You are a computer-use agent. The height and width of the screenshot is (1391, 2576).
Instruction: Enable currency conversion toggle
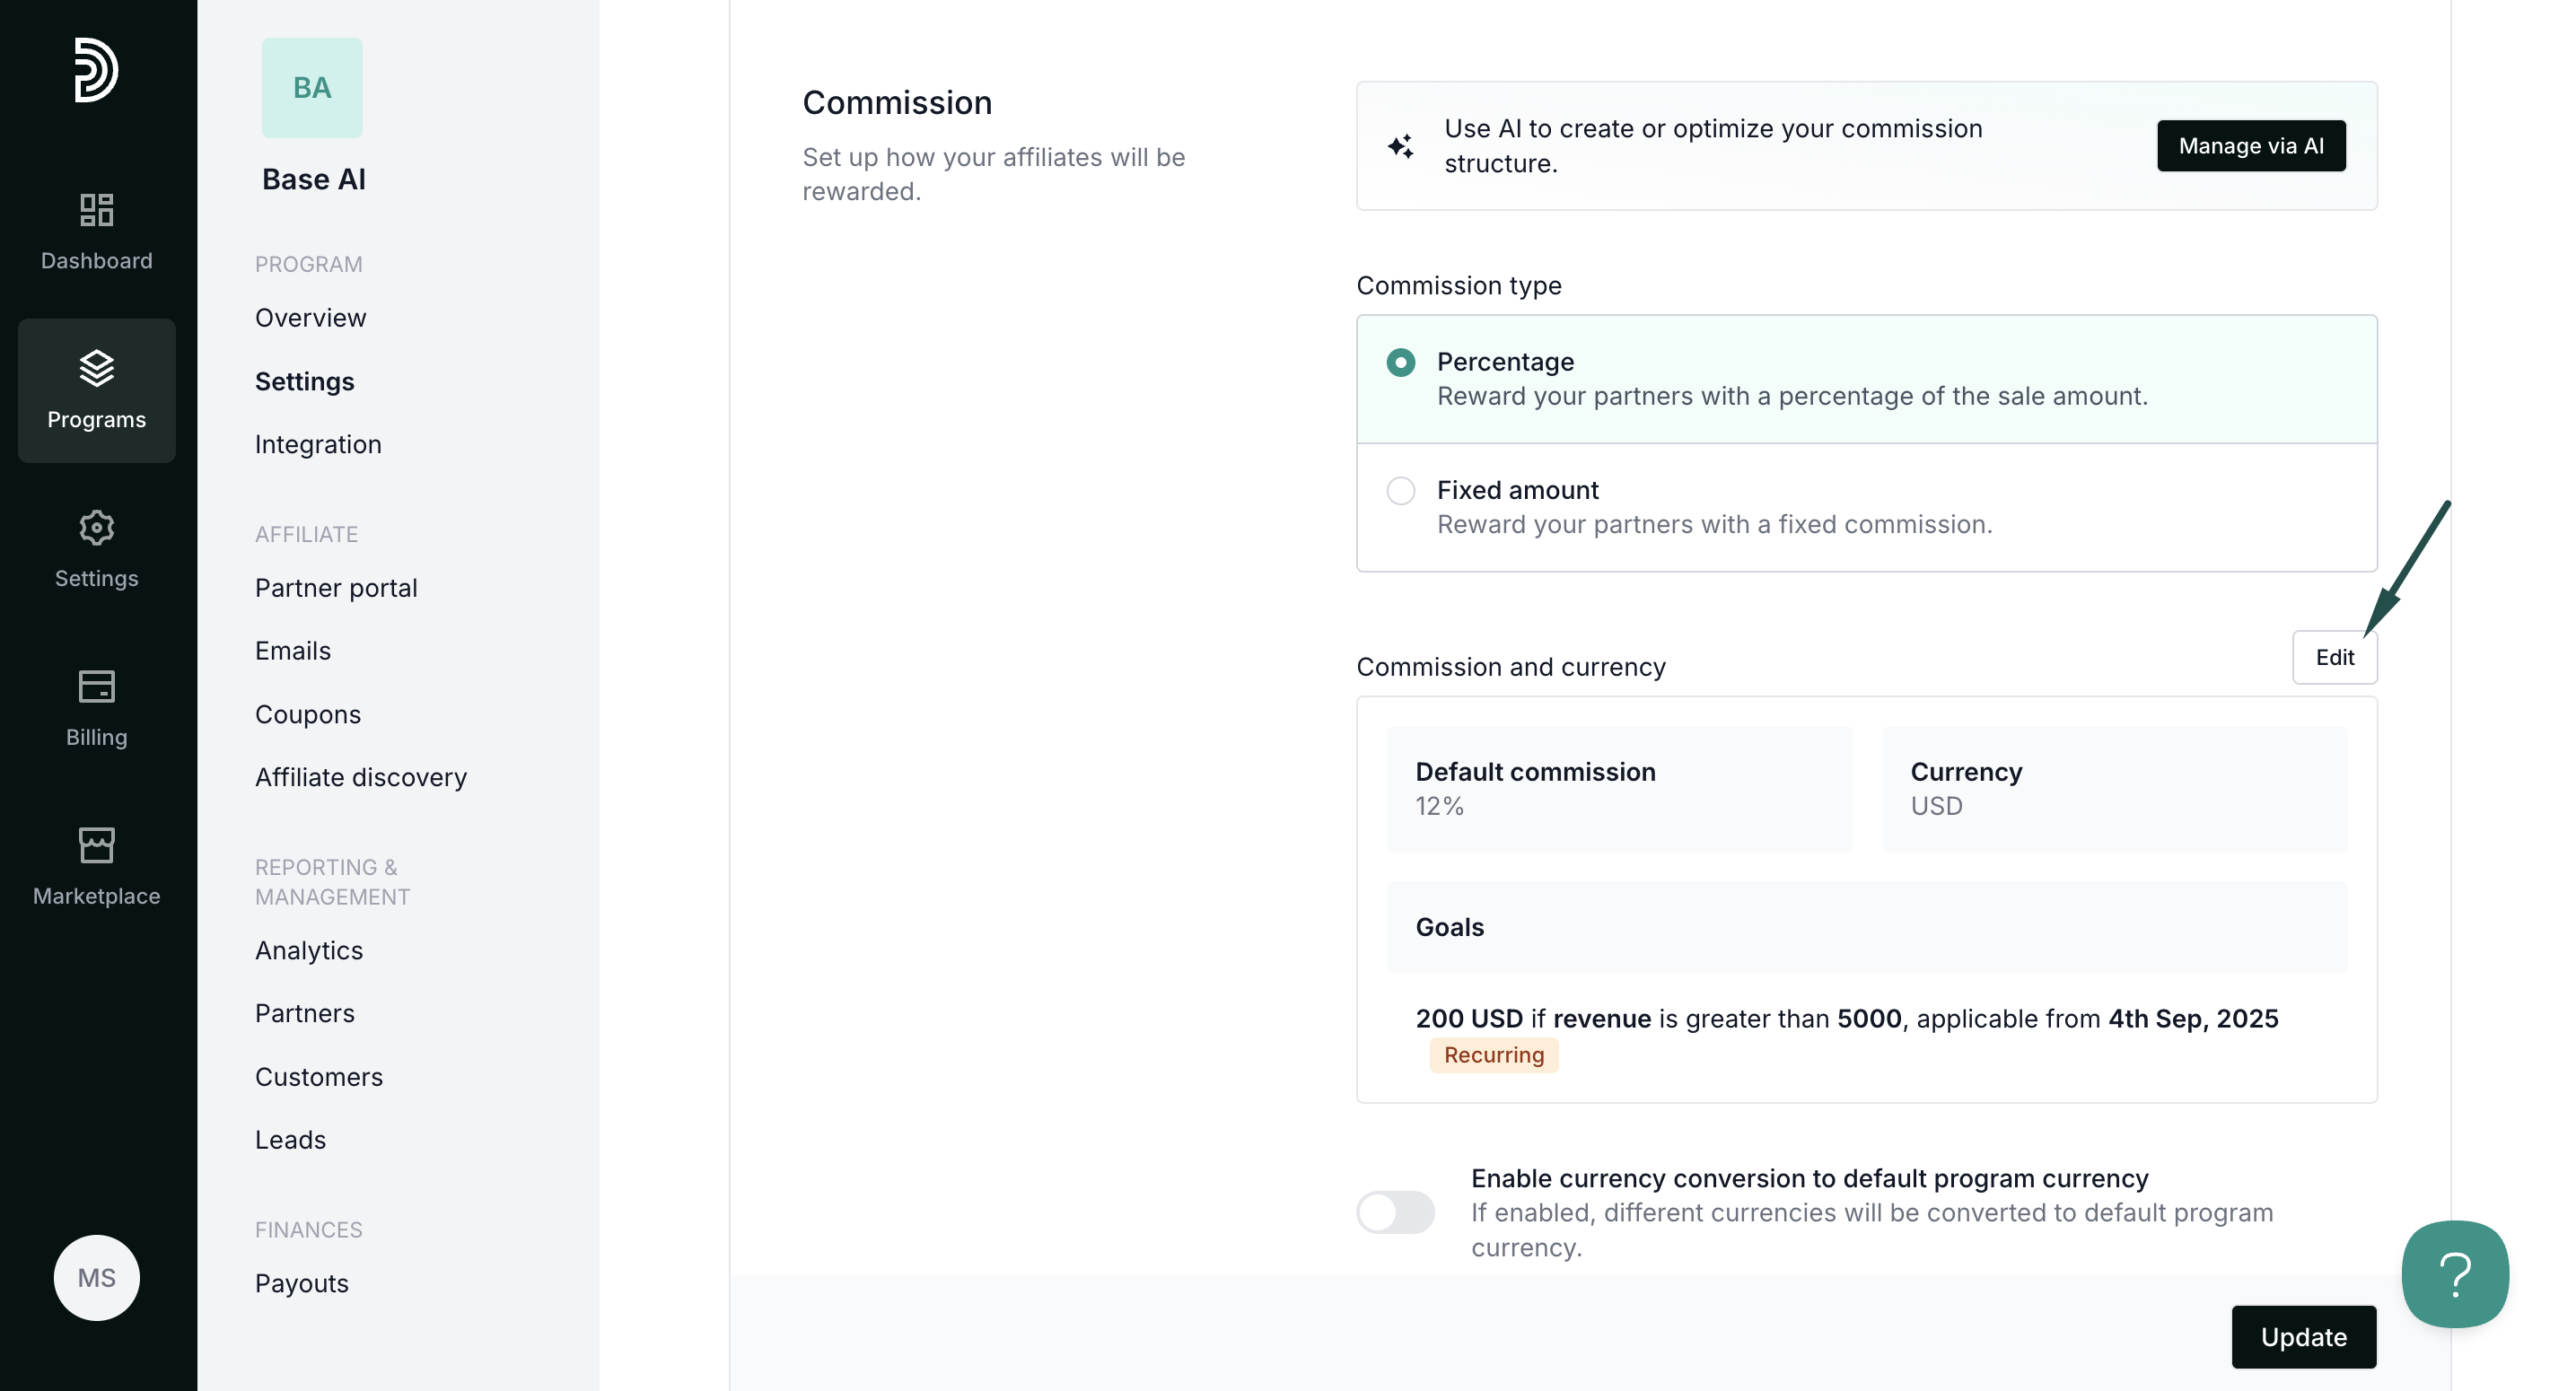click(x=1395, y=1212)
